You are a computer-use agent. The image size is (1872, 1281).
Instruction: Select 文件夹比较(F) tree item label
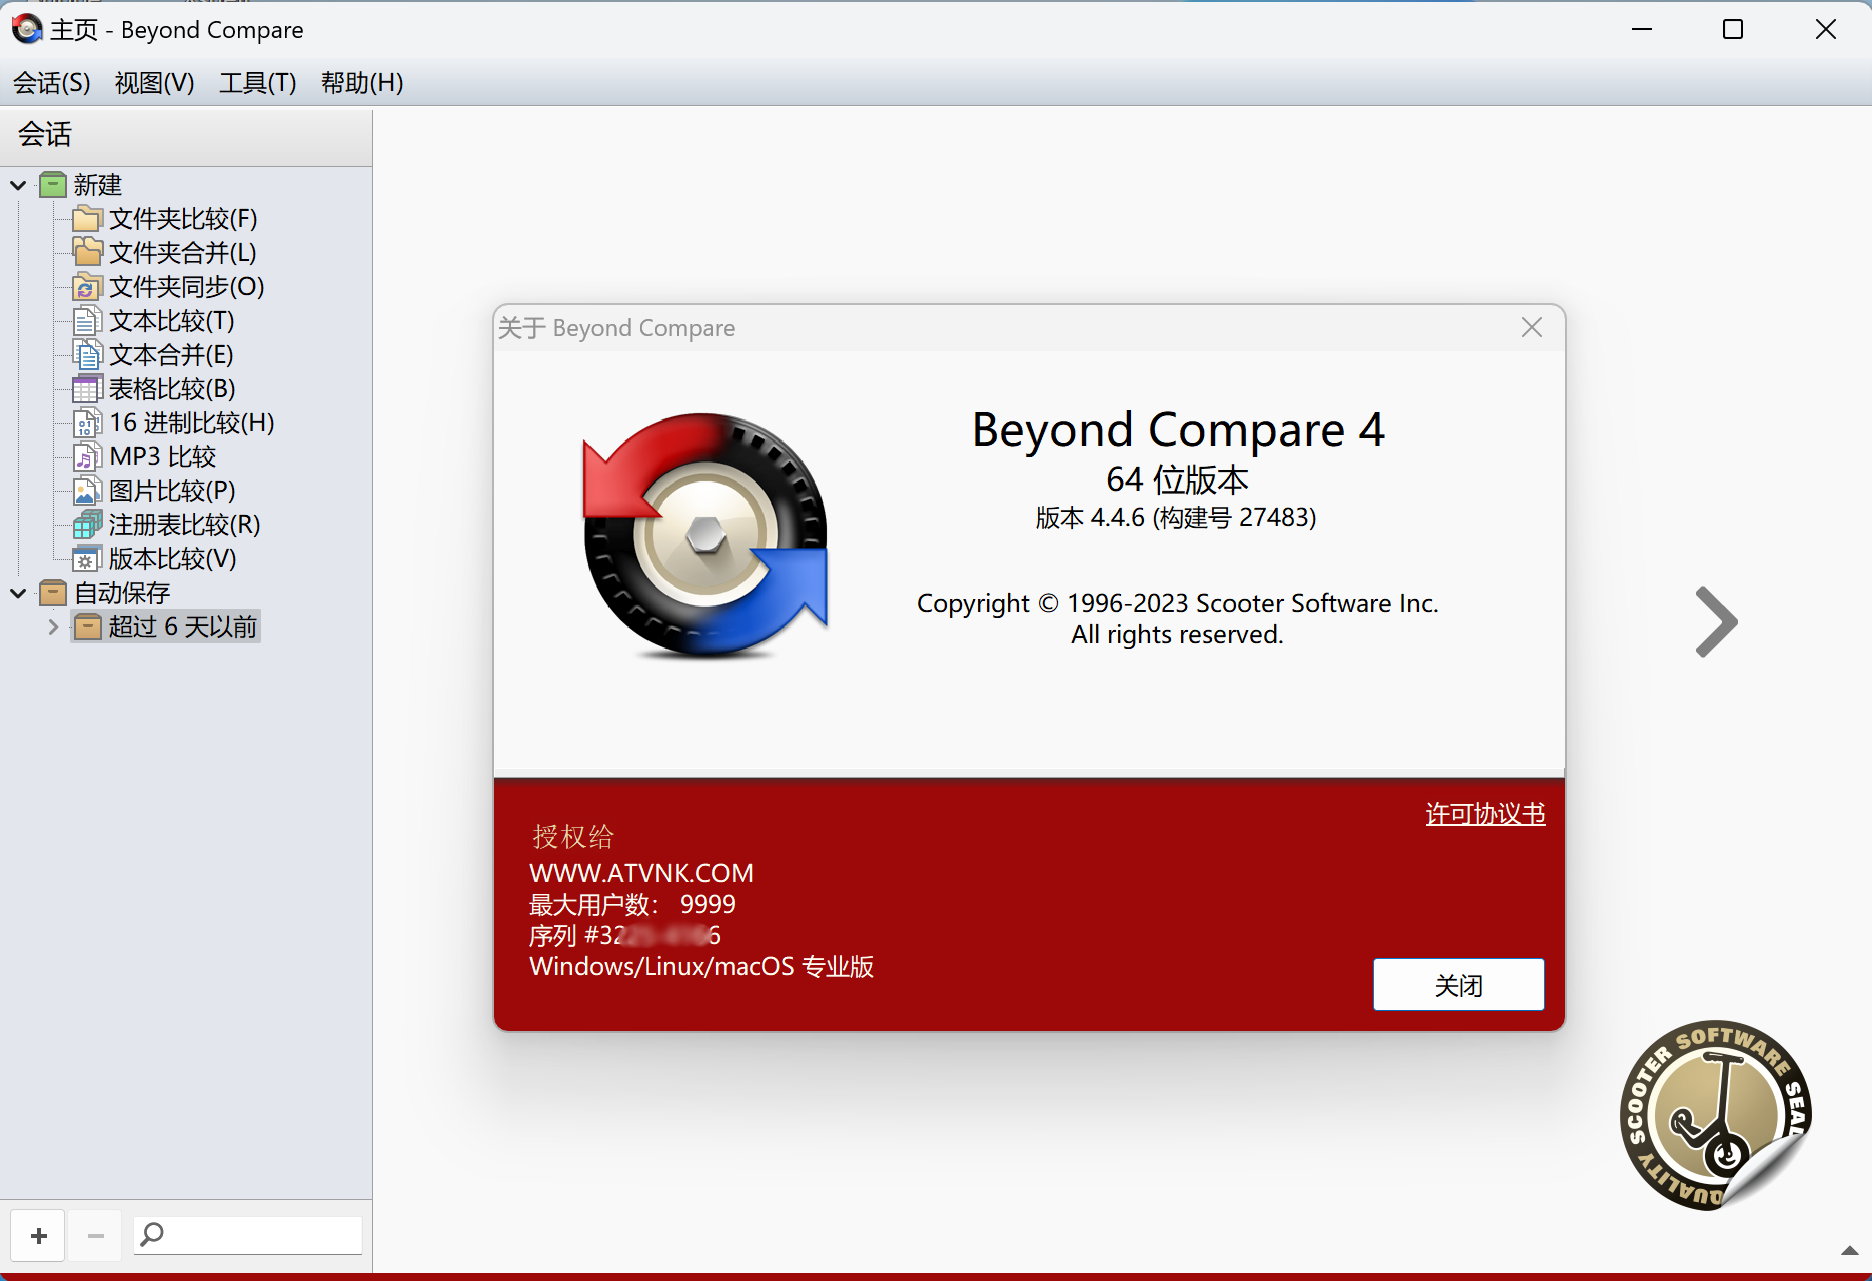point(183,219)
